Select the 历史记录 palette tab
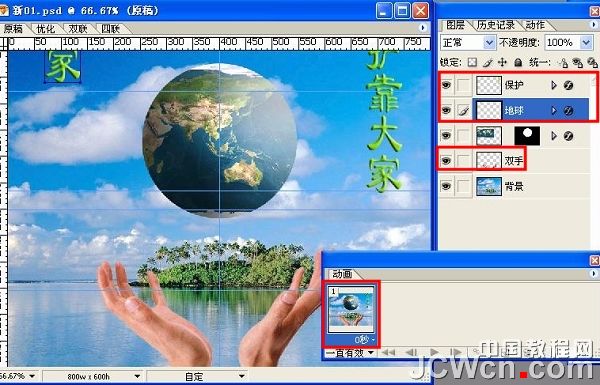Viewport: 600px width, 385px height. point(496,25)
